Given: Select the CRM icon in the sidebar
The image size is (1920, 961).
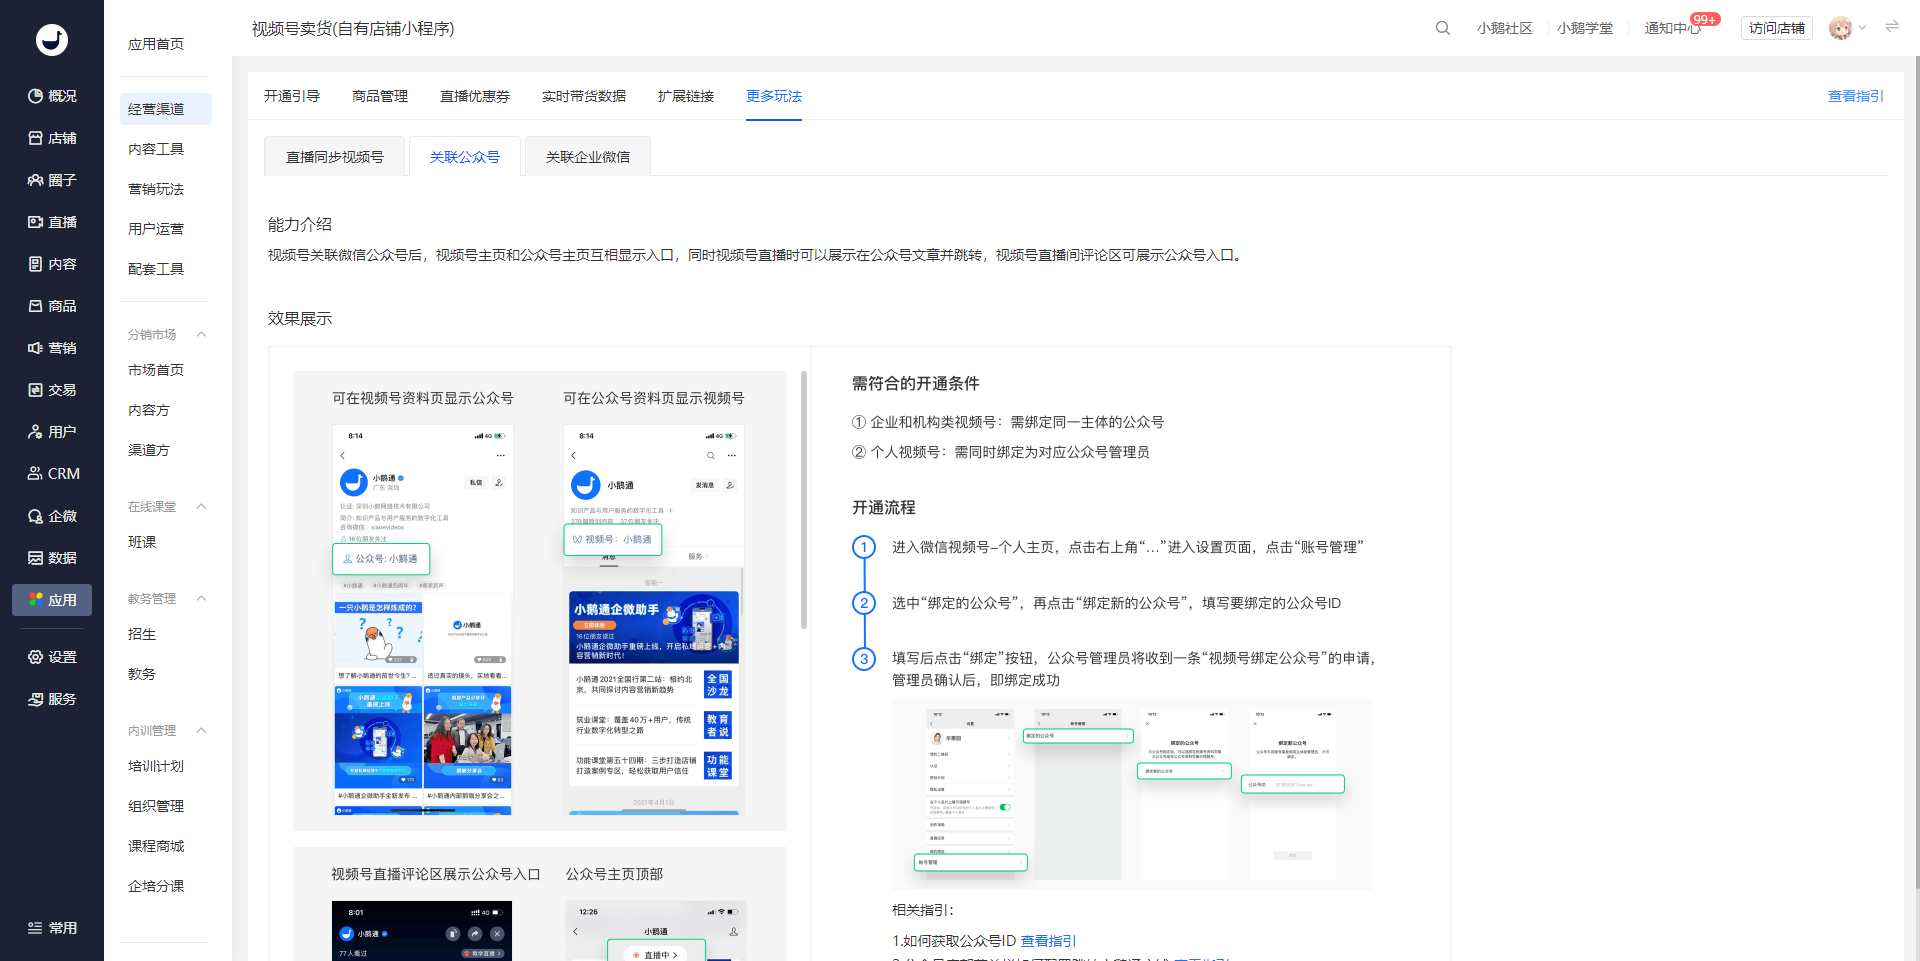Looking at the screenshot, I should [x=36, y=474].
